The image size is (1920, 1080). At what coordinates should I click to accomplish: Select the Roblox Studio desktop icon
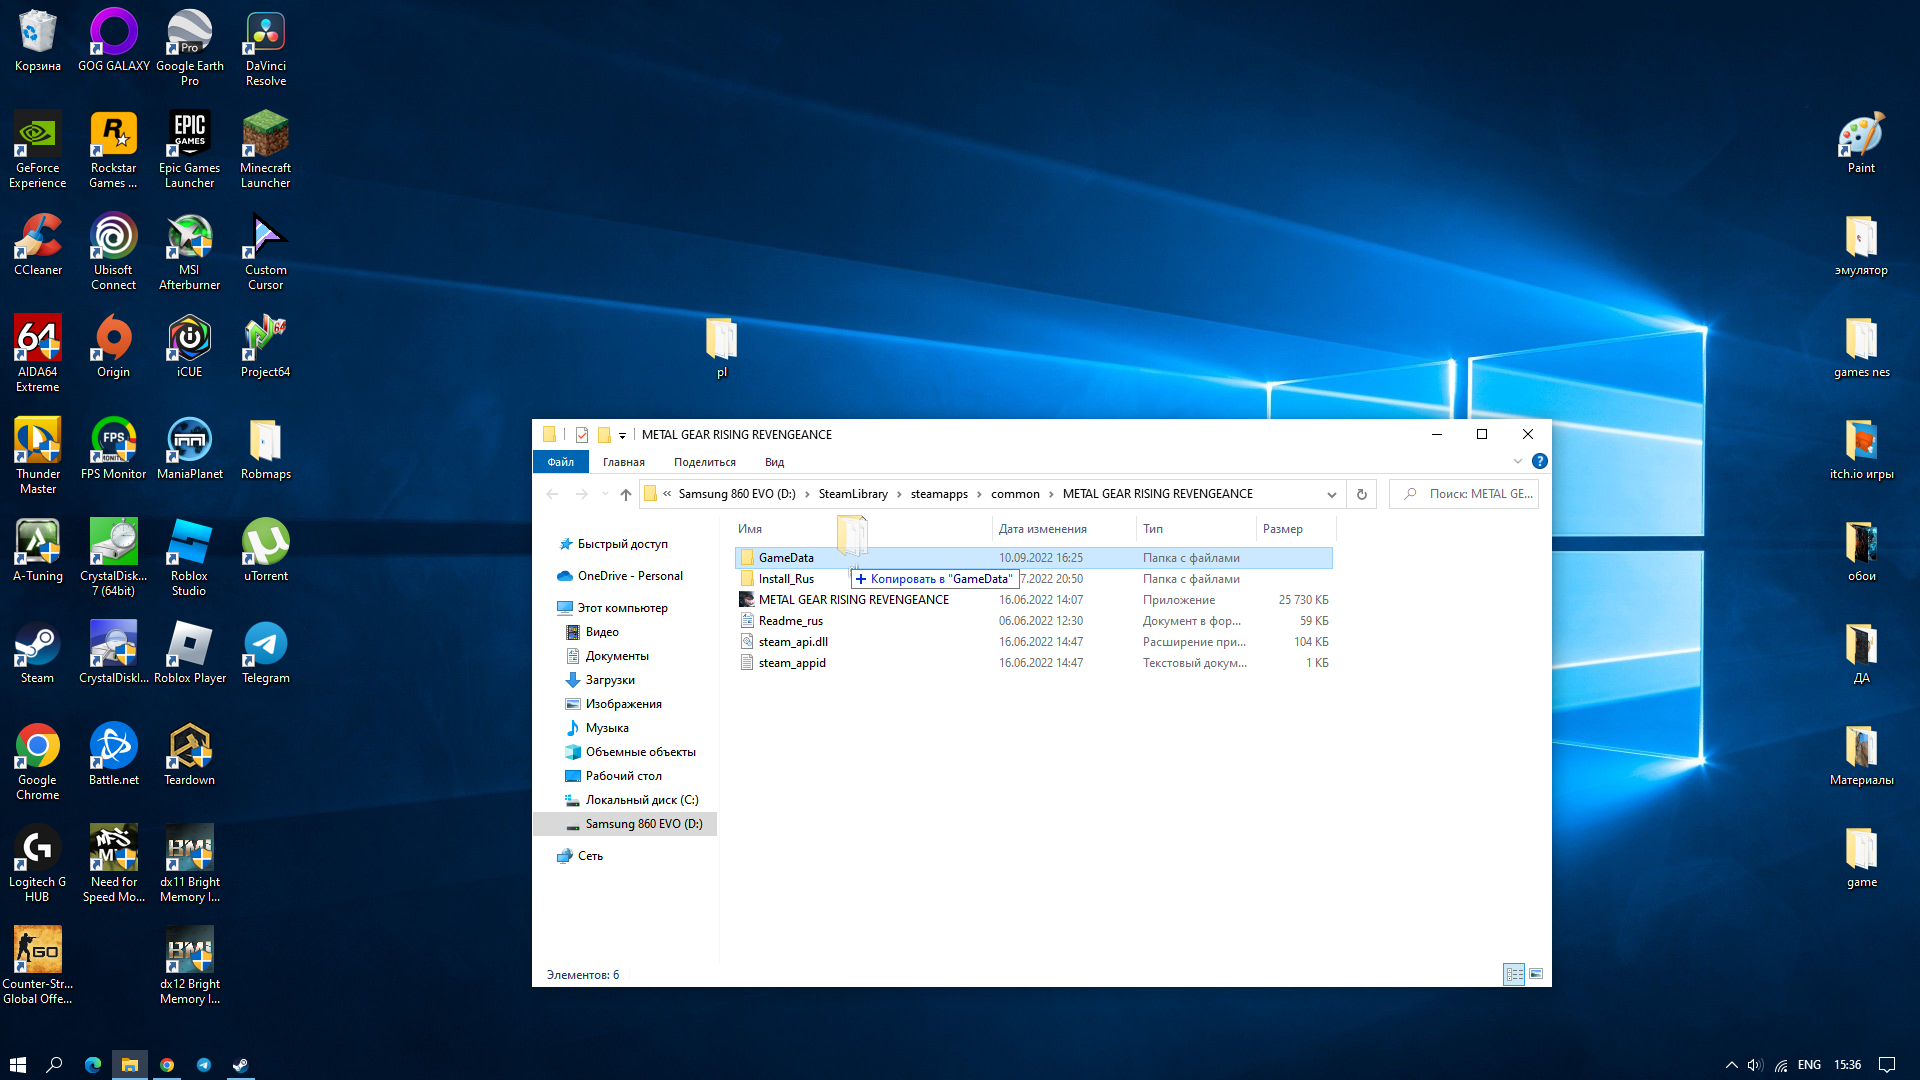point(190,558)
